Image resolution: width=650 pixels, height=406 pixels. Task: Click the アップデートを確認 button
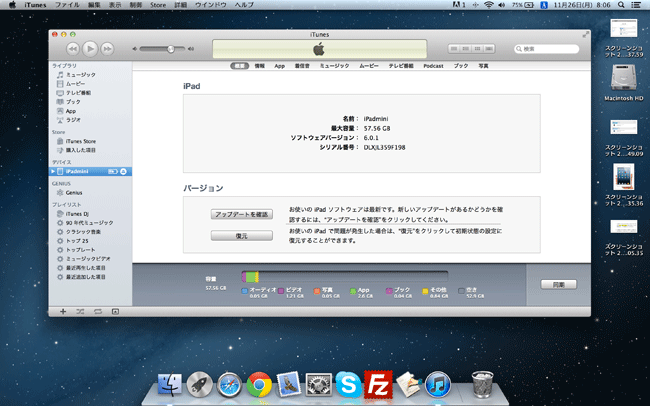[242, 214]
